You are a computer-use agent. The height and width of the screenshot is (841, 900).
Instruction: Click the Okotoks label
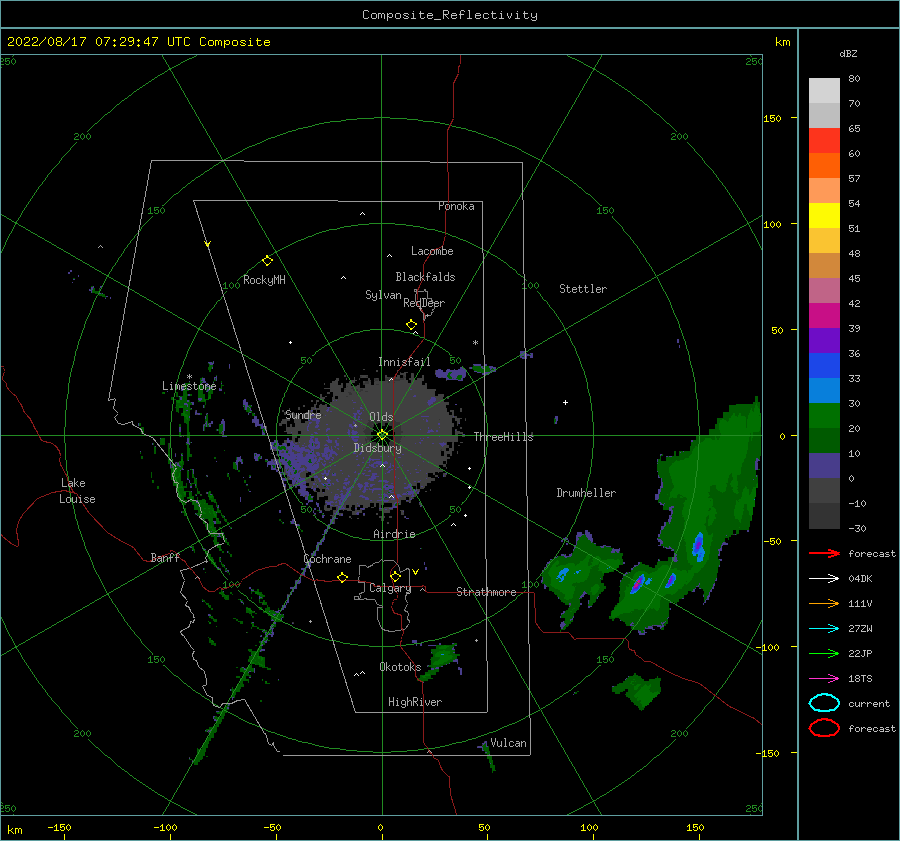pos(400,667)
